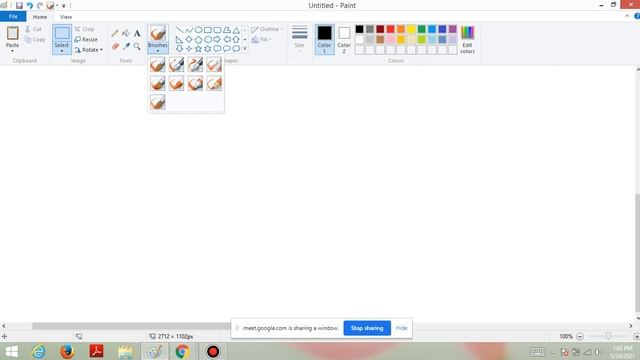Activate Color 1 foreground box
This screenshot has height=360, width=640.
click(x=324, y=40)
